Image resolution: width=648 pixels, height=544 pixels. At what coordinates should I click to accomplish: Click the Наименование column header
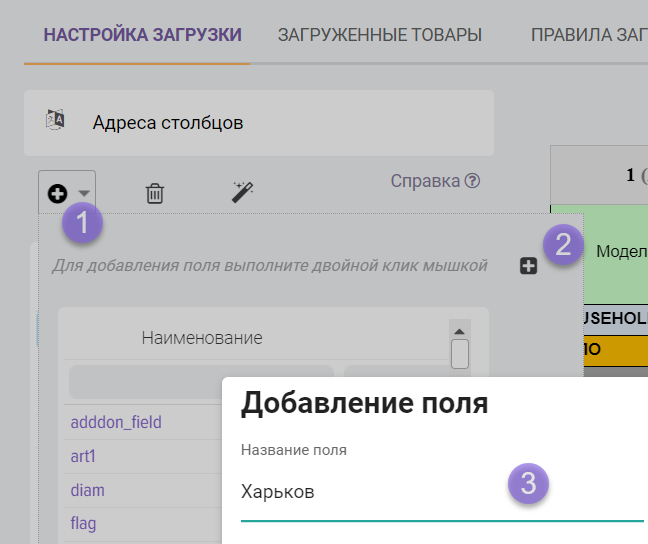201,338
